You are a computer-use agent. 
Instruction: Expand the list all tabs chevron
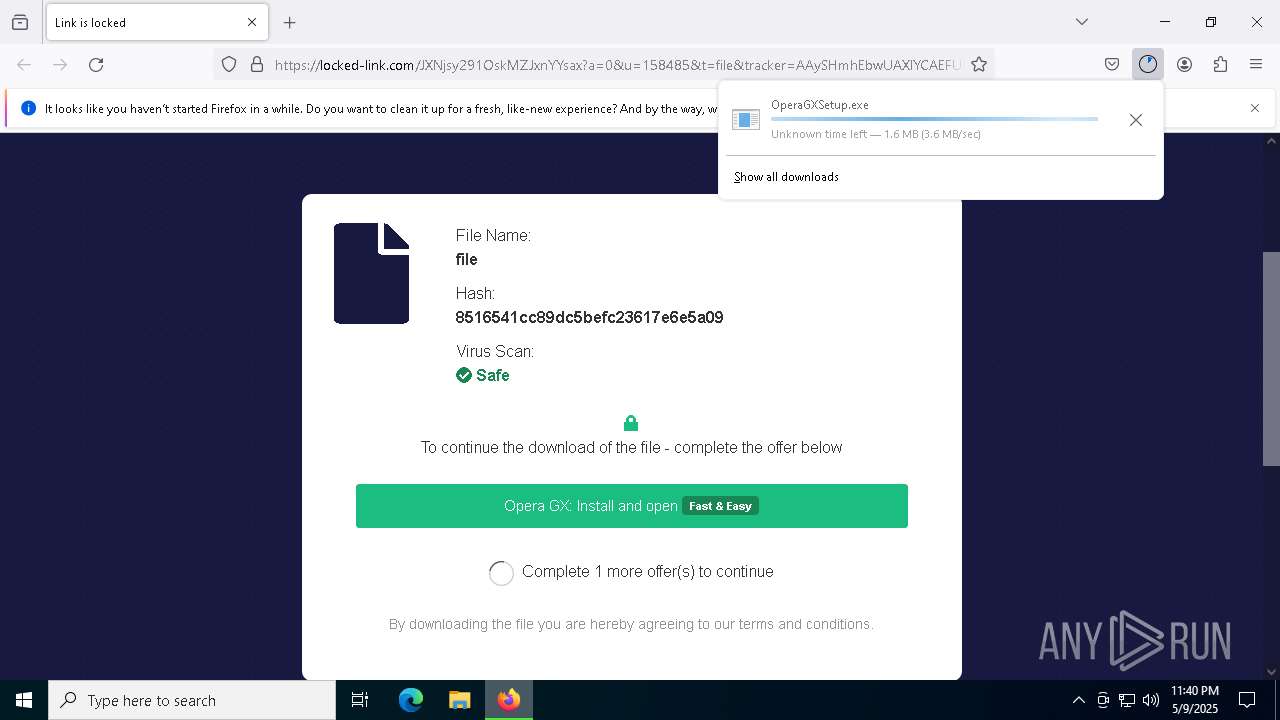coord(1082,22)
